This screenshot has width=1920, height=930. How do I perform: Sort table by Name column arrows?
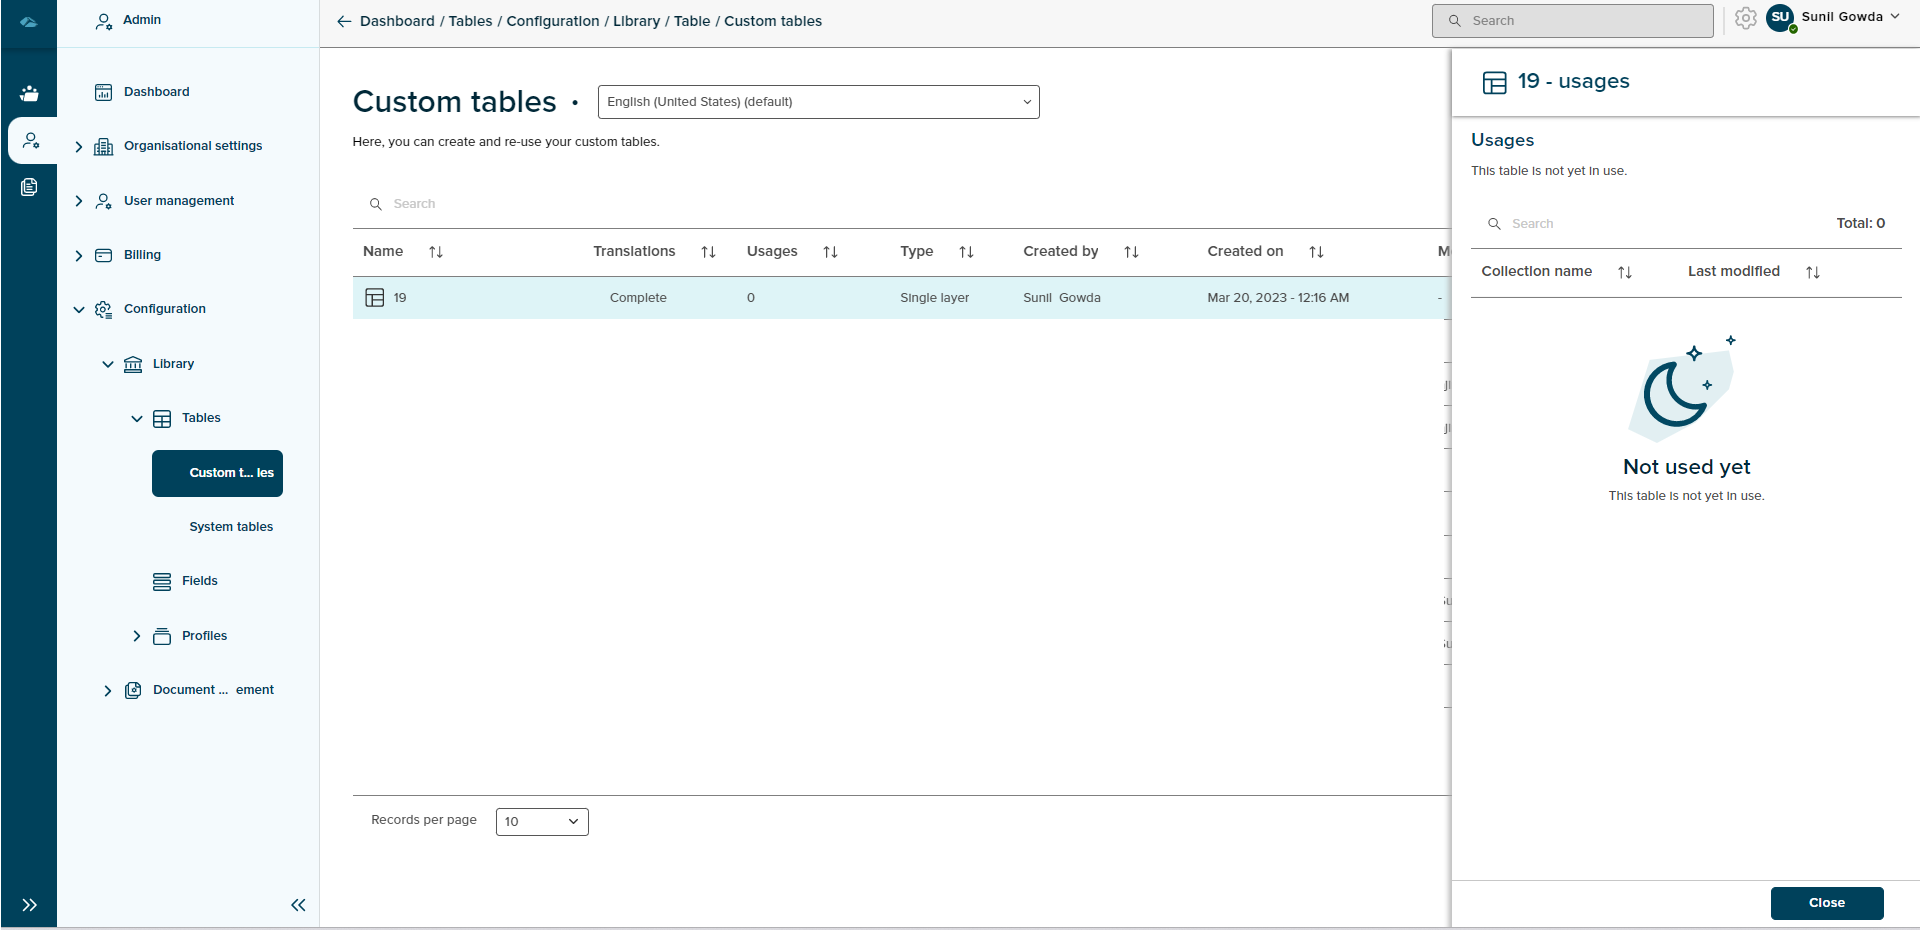coord(436,252)
